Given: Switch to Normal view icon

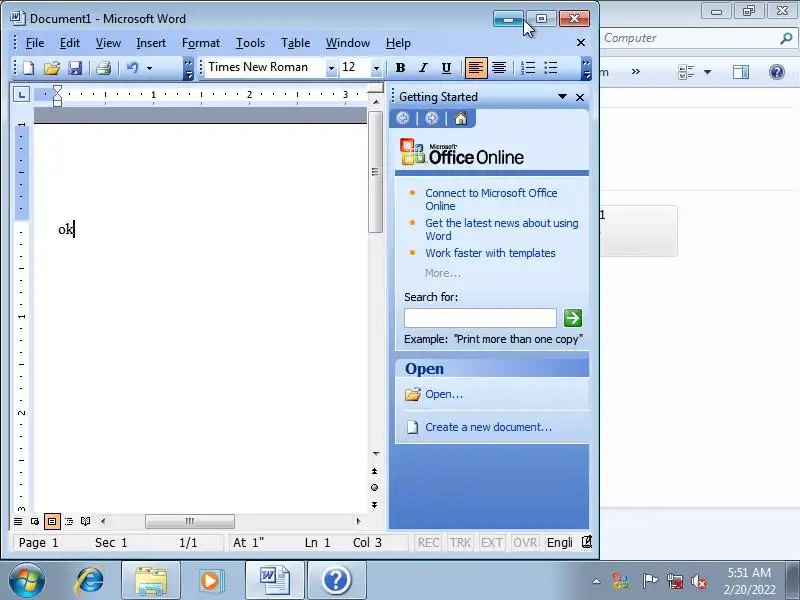Looking at the screenshot, I should pos(18,521).
